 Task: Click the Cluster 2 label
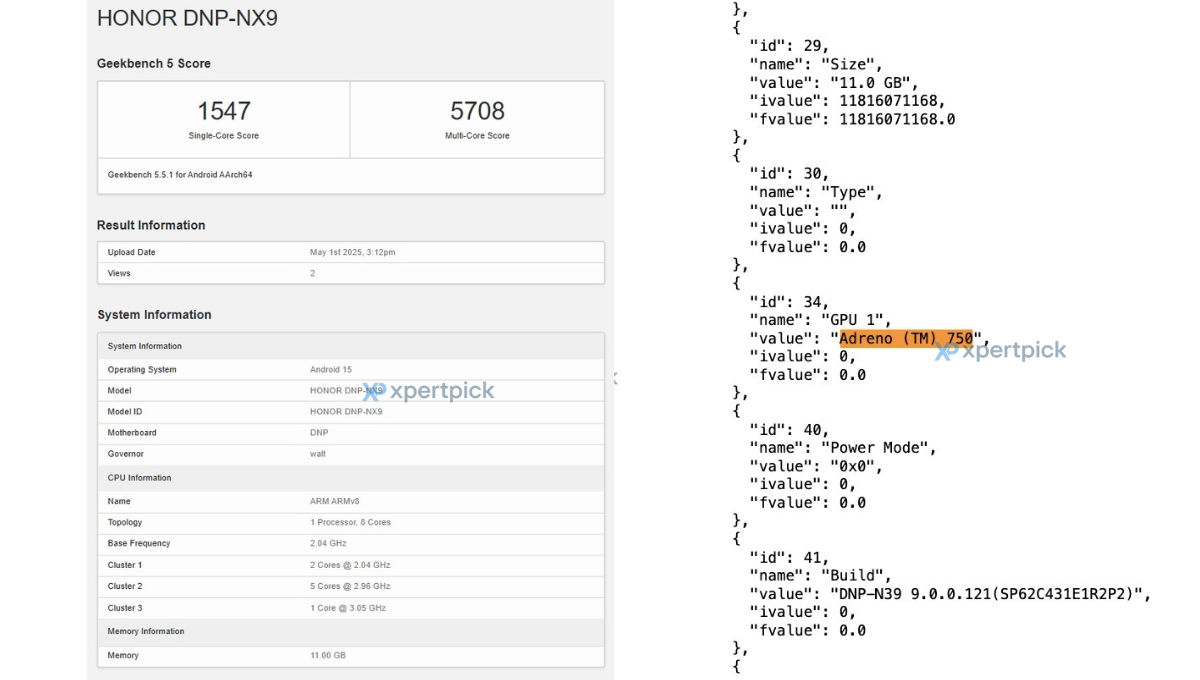tap(125, 586)
